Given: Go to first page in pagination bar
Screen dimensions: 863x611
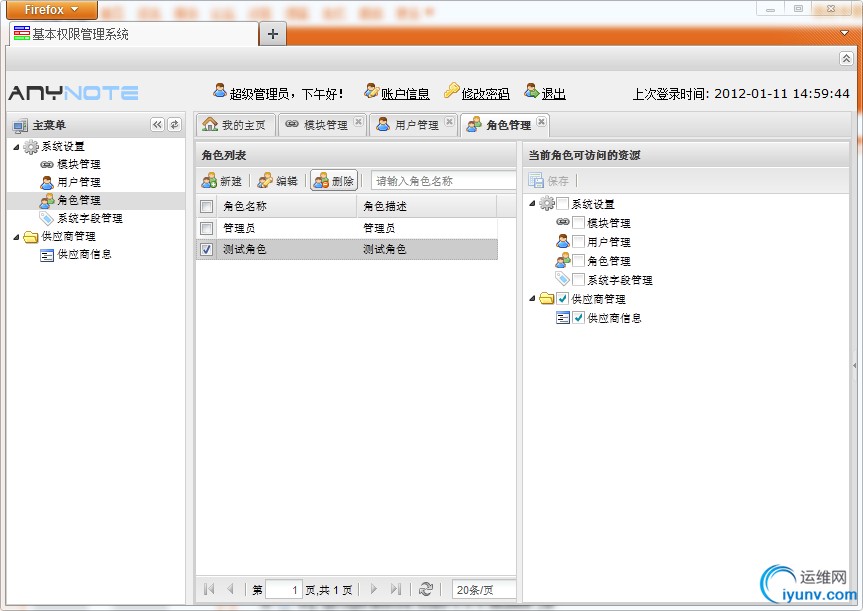Looking at the screenshot, I should click(209, 589).
